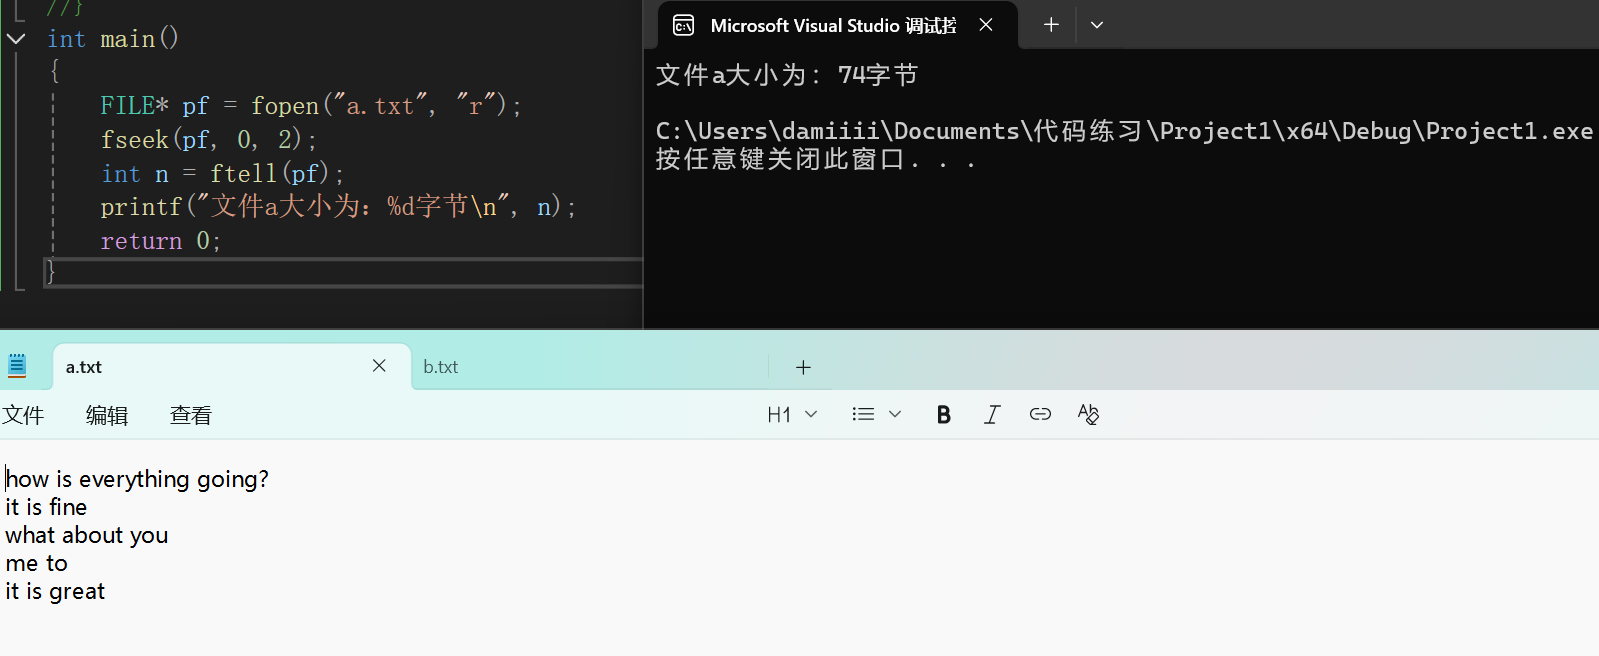Click the line 'me to'
Viewport: 1599px width, 656px height.
[x=36, y=563]
